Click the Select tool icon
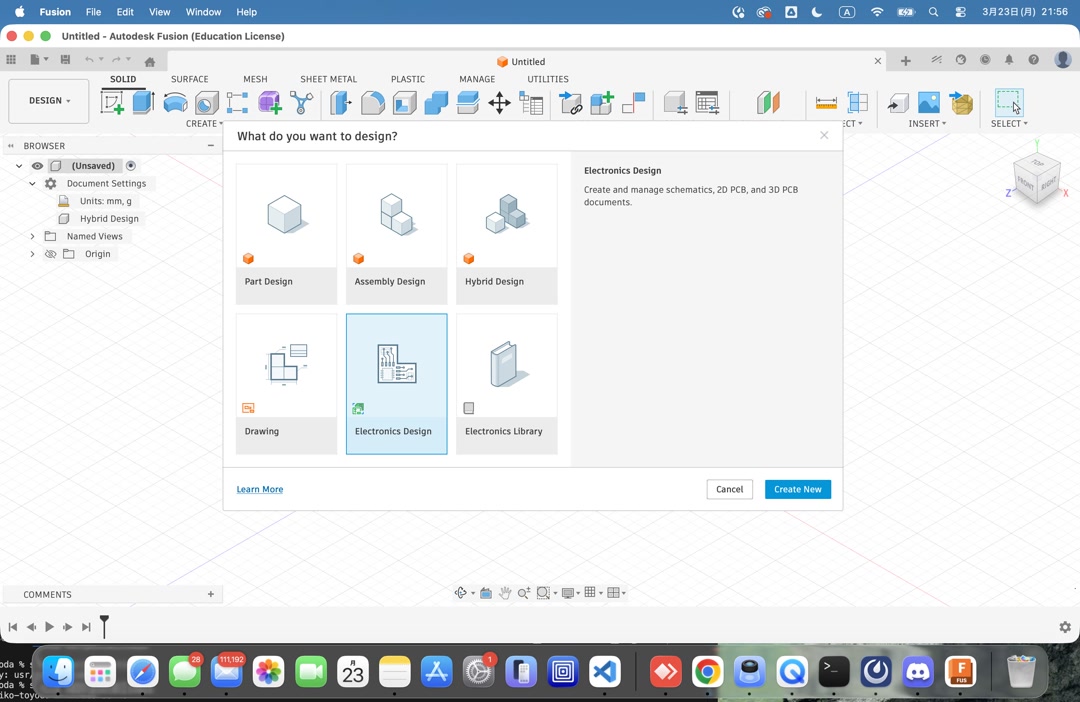Screen dimensions: 1080x702 coord(1008,103)
